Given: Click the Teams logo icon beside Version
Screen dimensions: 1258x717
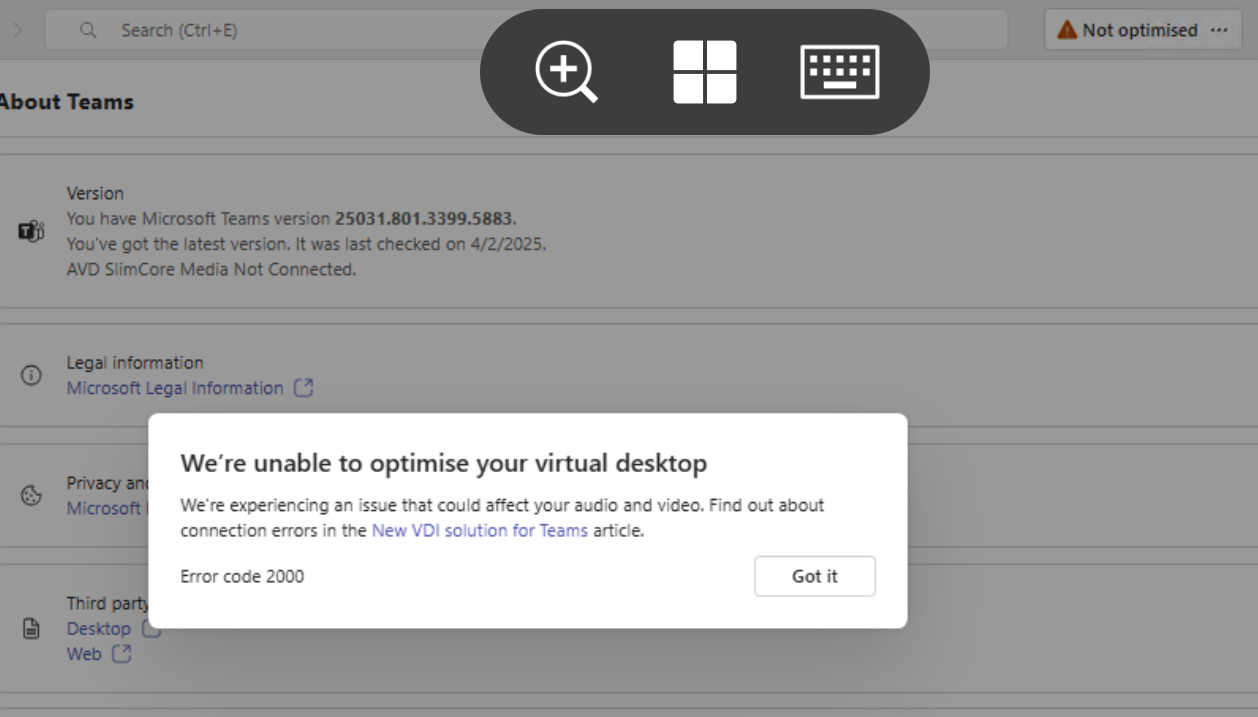Looking at the screenshot, I should tap(31, 232).
